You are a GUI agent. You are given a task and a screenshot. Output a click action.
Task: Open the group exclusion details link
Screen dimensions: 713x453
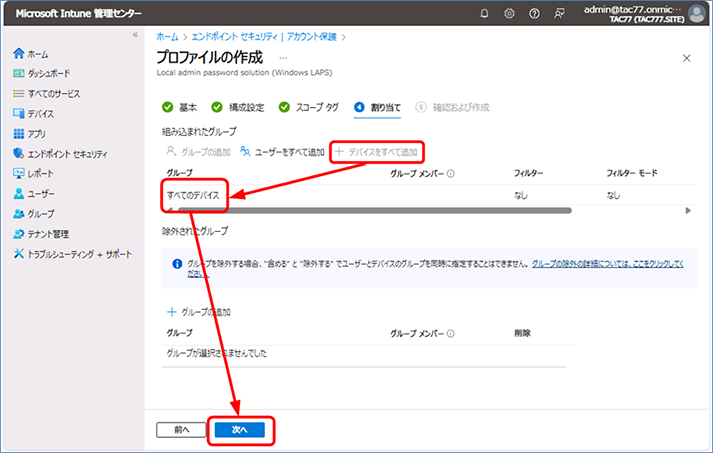[x=608, y=264]
